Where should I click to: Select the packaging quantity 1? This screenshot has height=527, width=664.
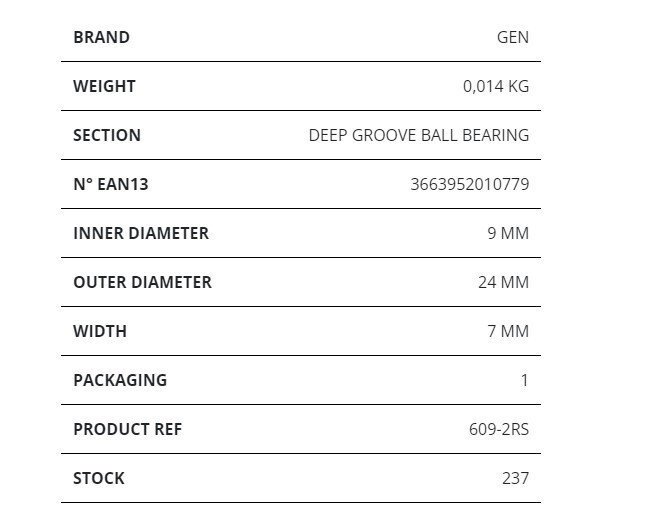pos(525,380)
